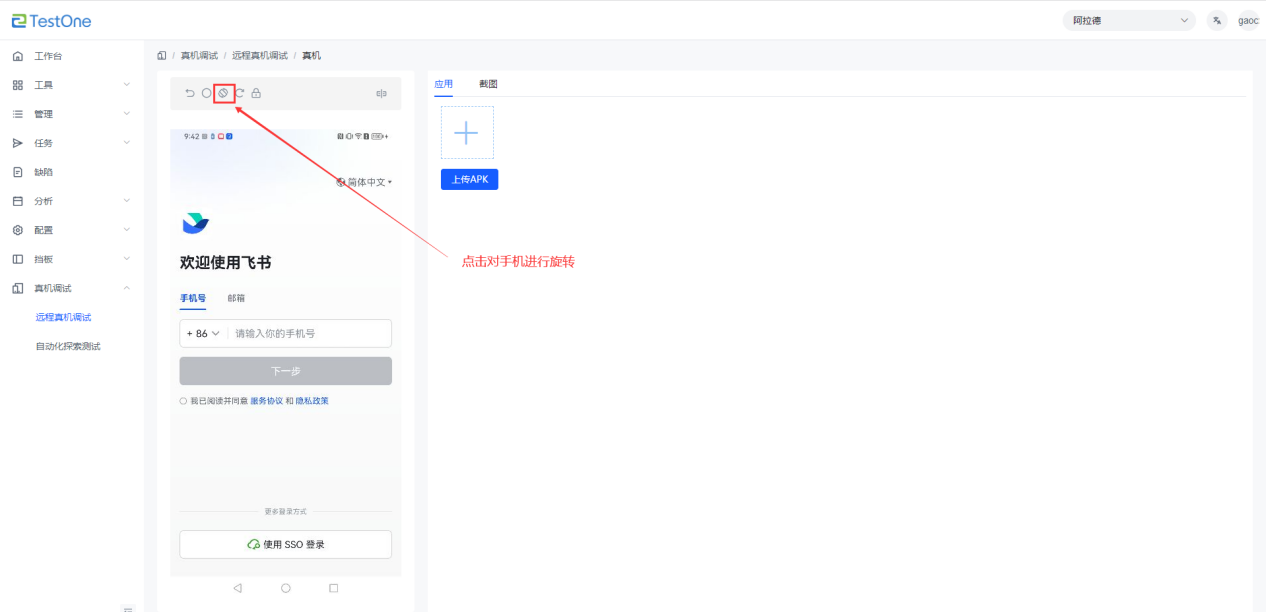Click the plus box to add APK
Image resolution: width=1266 pixels, height=612 pixels.
click(467, 132)
